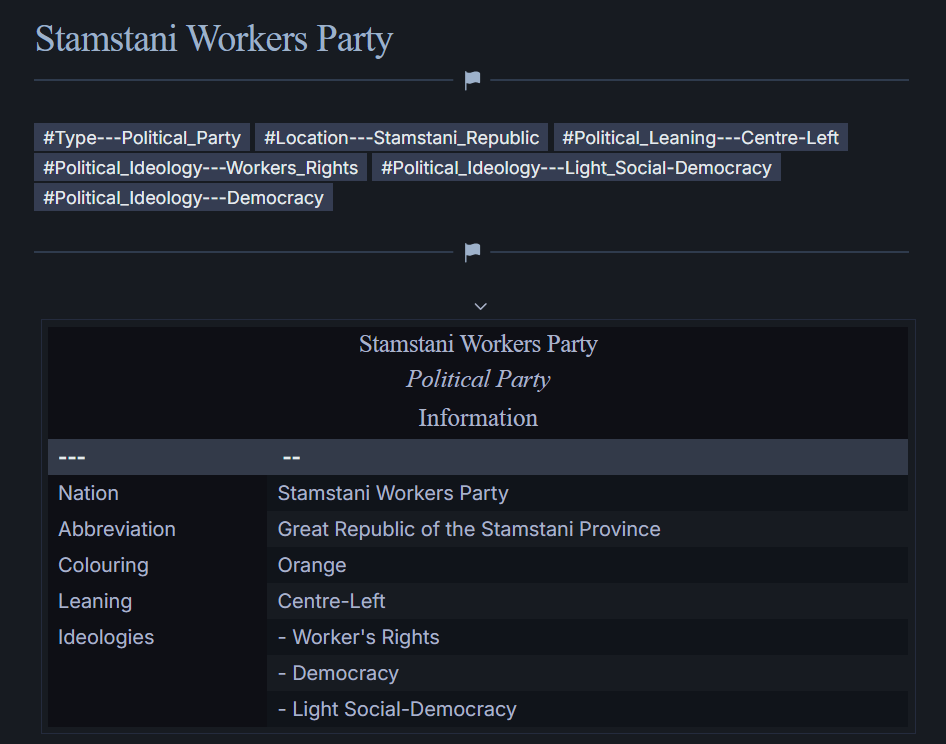Open the #Type---Political_Party tag

coord(142,138)
